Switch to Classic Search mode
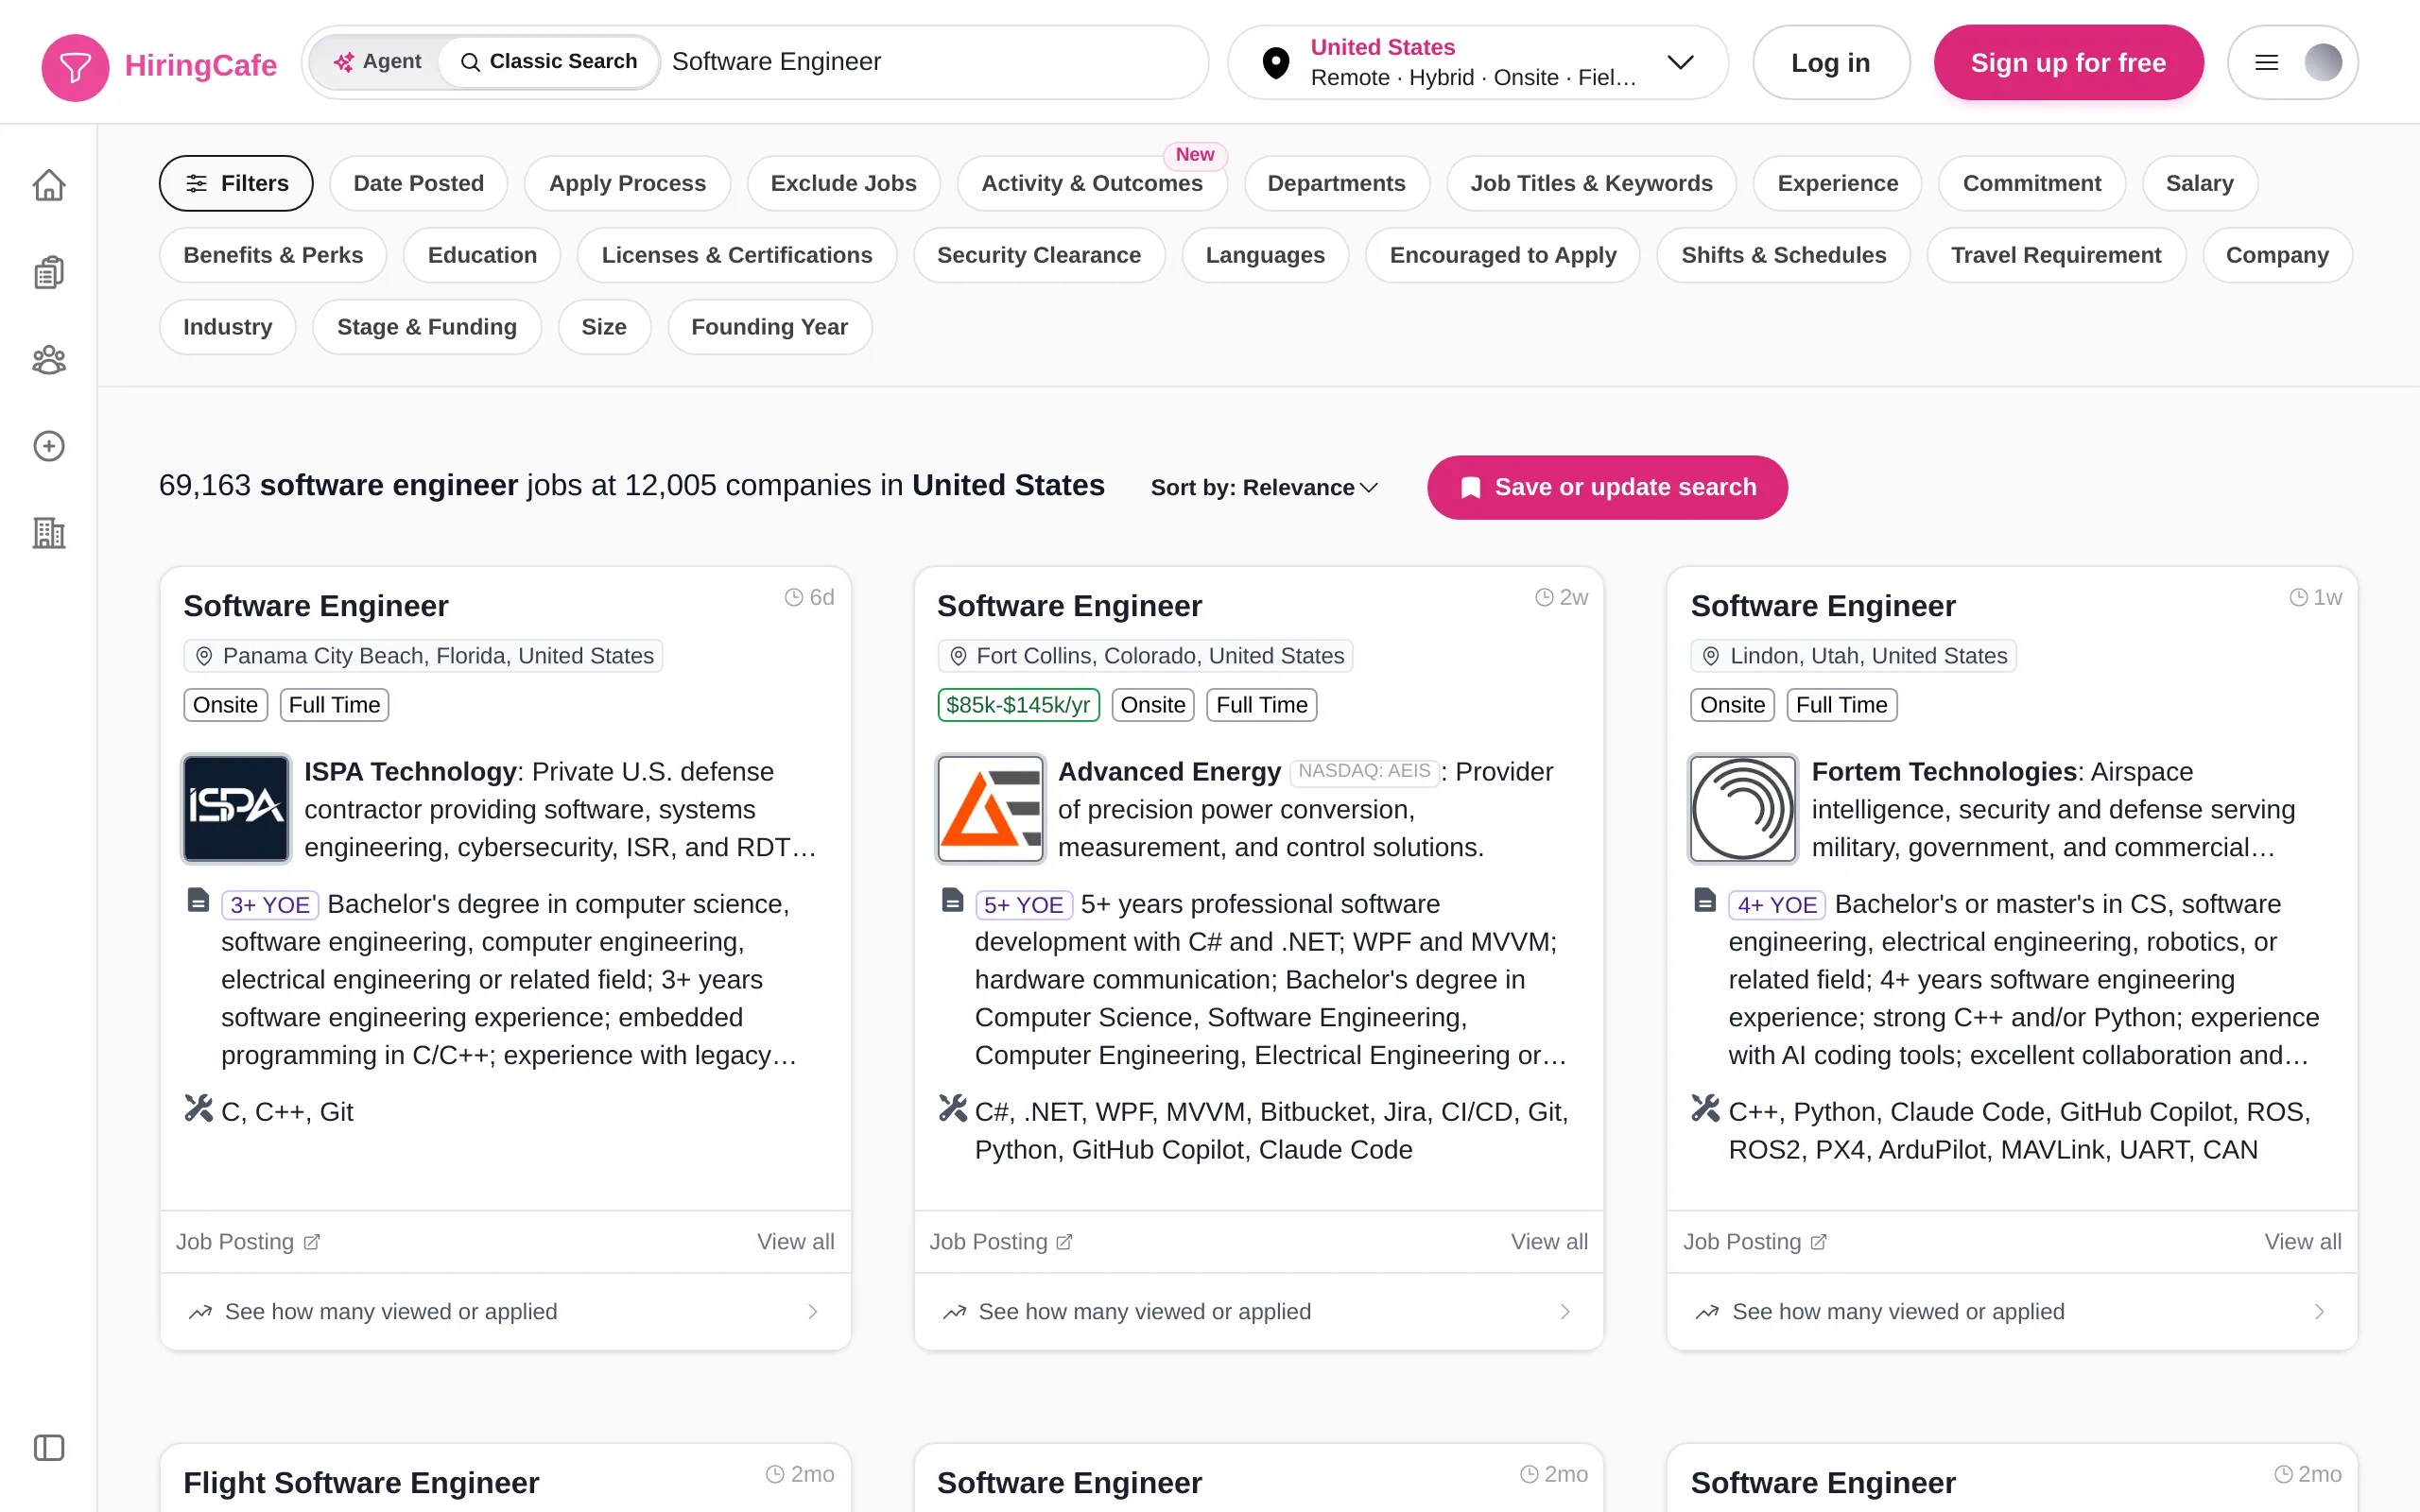The width and height of the screenshot is (2420, 1512). (x=548, y=62)
